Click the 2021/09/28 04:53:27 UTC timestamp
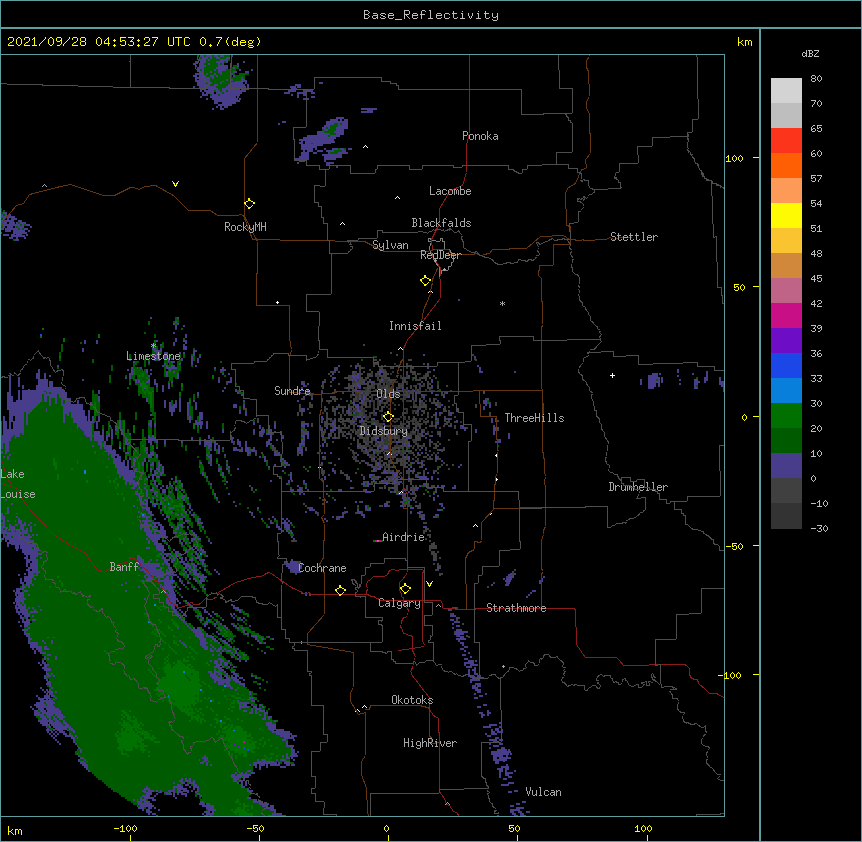The height and width of the screenshot is (842, 862). tap(99, 42)
